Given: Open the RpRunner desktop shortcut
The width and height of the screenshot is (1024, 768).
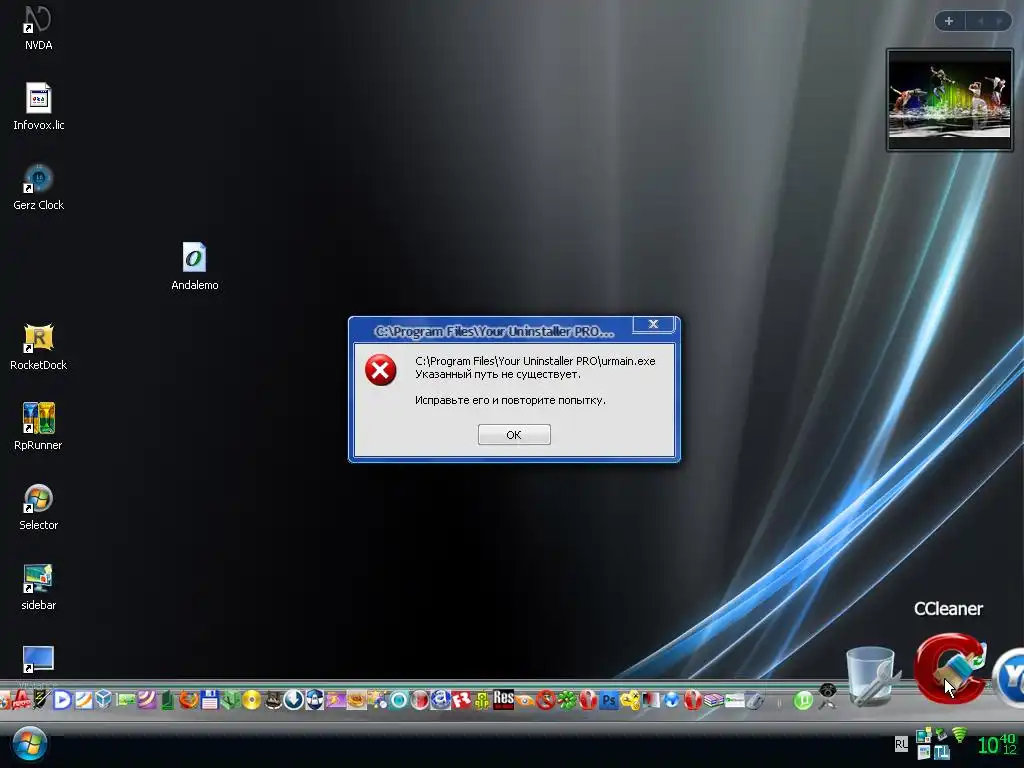Looking at the screenshot, I should point(39,426).
